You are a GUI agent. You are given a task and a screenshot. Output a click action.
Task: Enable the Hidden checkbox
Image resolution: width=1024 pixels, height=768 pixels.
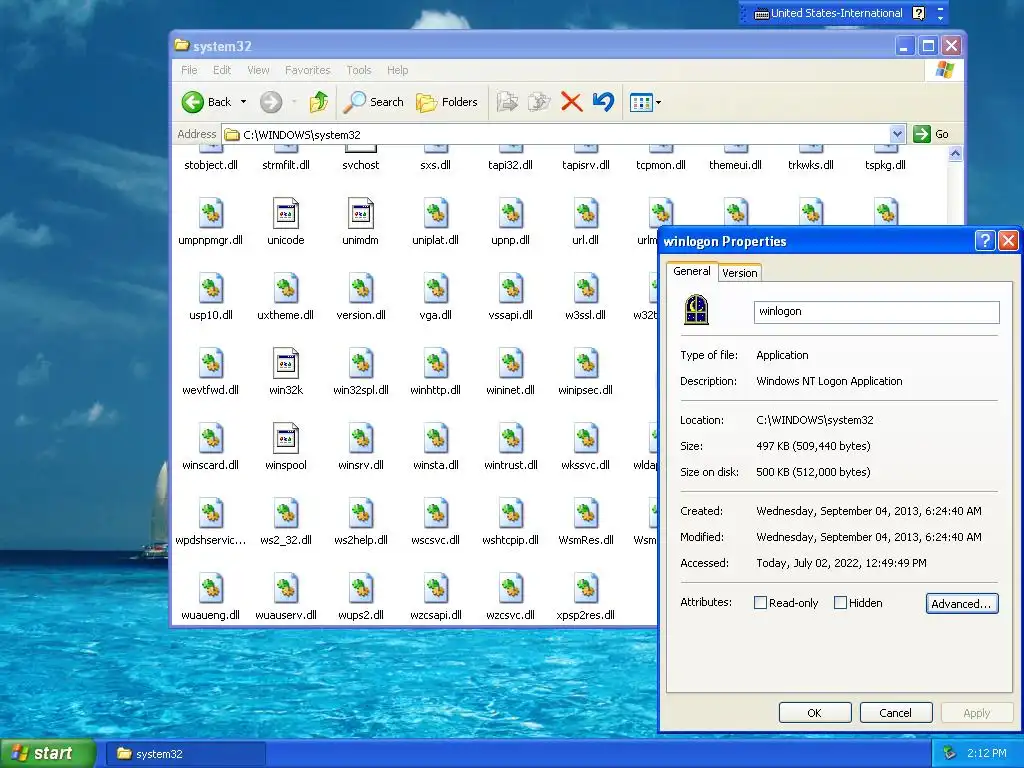[x=840, y=603]
